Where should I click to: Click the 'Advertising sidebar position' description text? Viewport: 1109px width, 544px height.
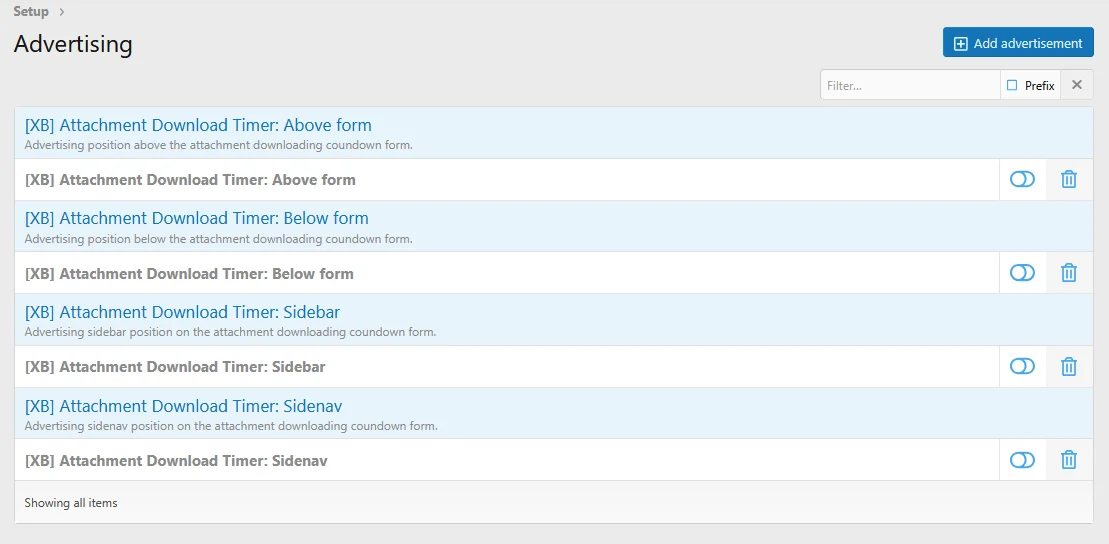click(x=231, y=332)
